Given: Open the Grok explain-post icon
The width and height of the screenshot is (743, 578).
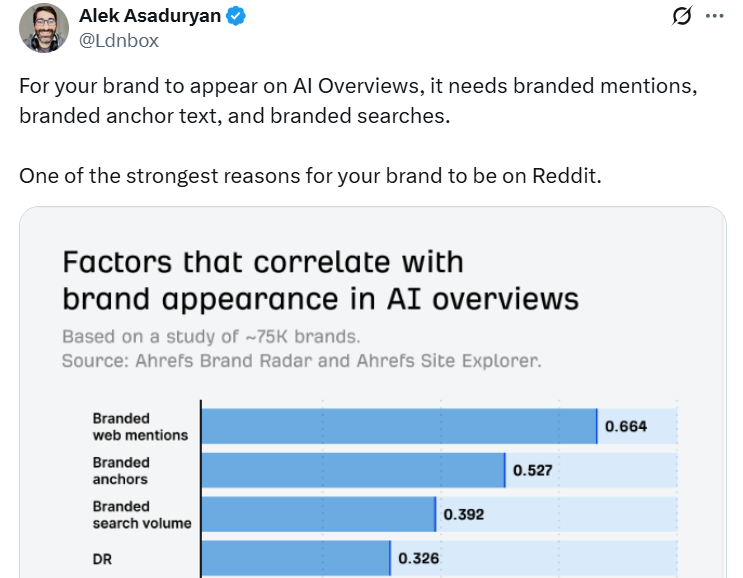Looking at the screenshot, I should point(683,17).
